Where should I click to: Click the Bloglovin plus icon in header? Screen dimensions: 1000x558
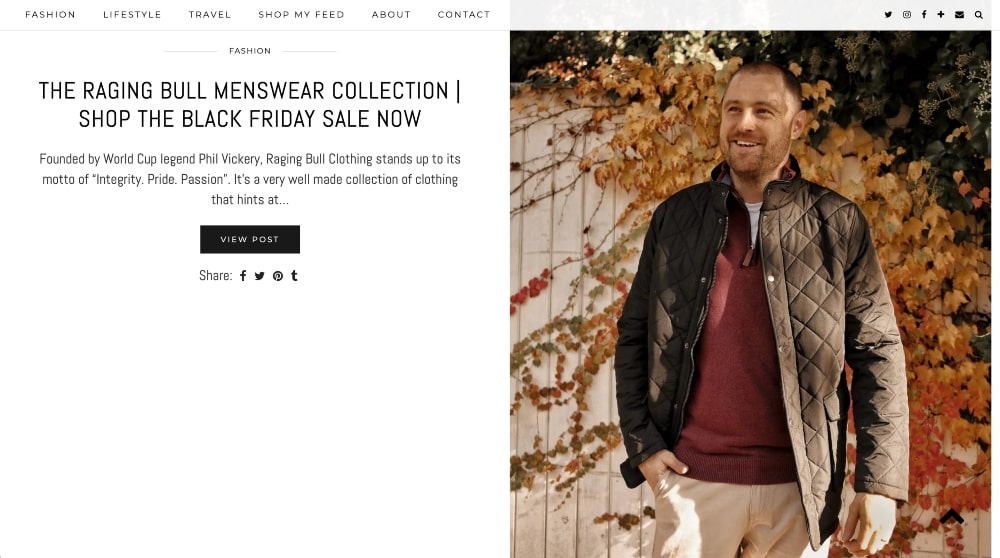tap(941, 15)
